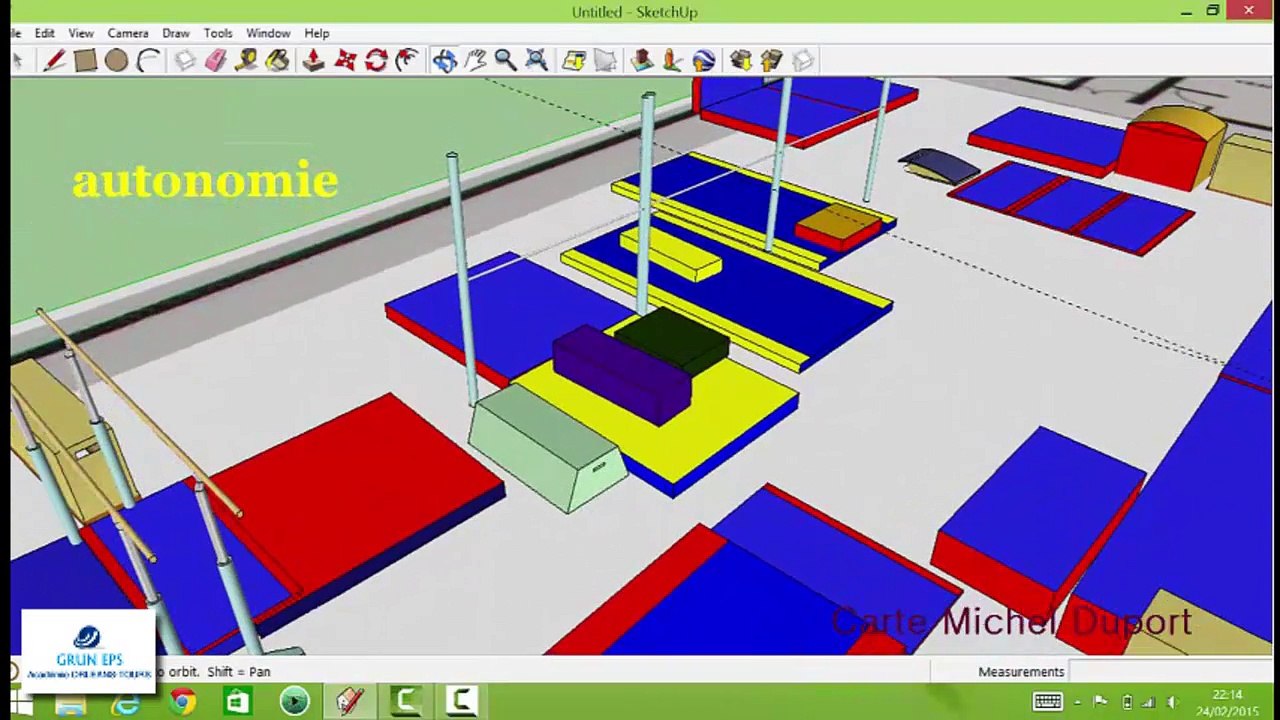Open the Edit menu
This screenshot has height=720, width=1280.
click(45, 33)
